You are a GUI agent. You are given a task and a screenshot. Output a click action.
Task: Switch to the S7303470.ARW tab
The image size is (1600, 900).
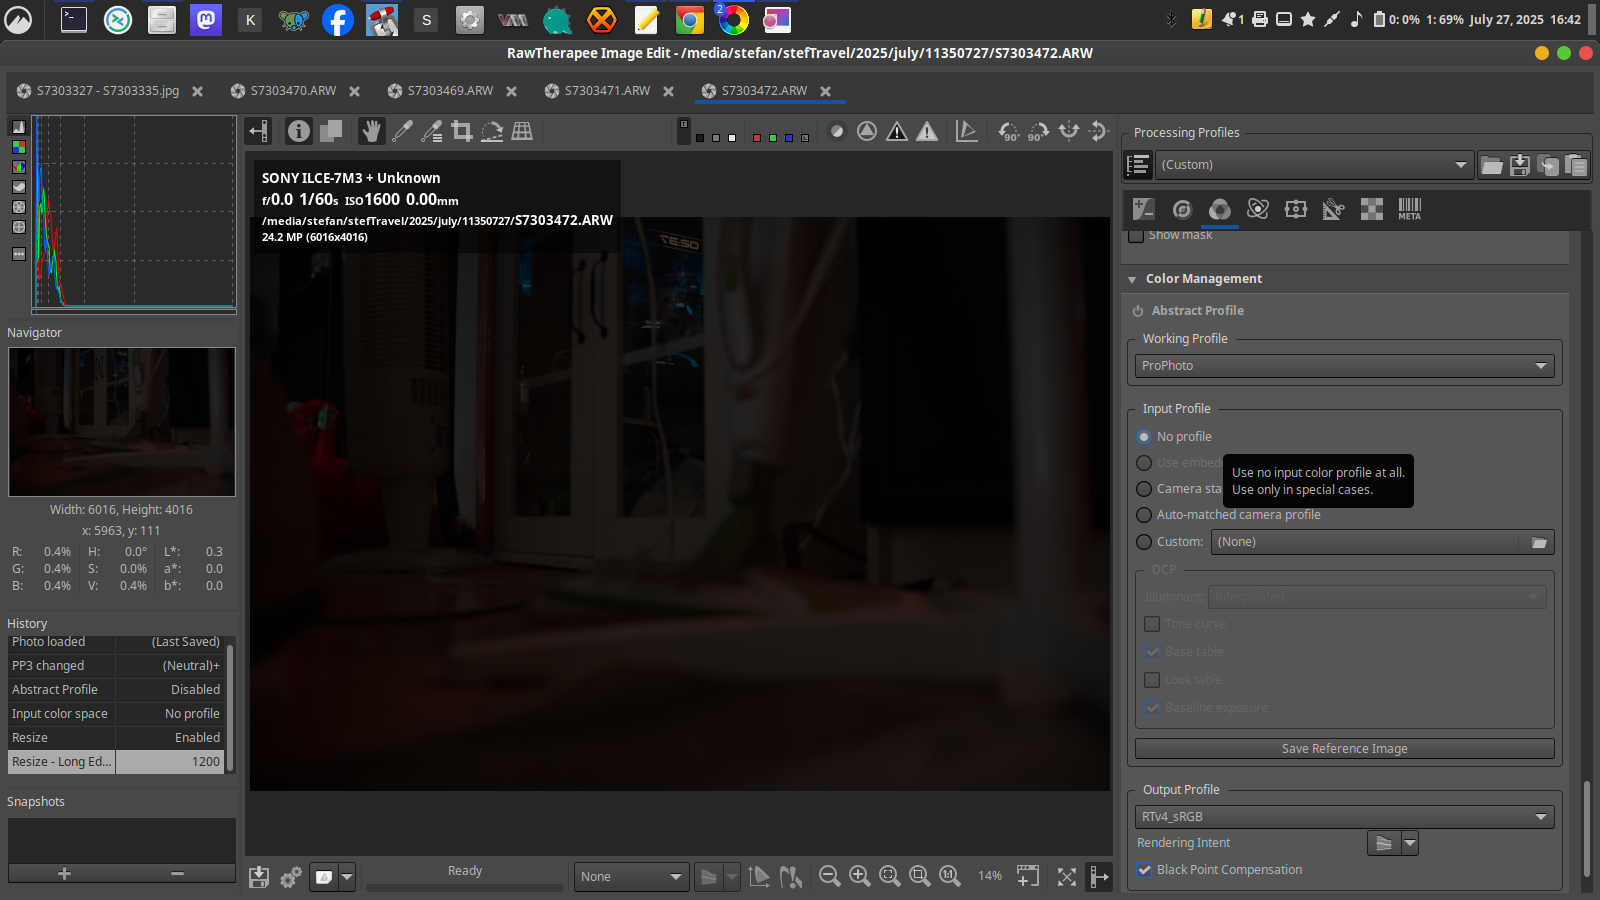click(293, 91)
